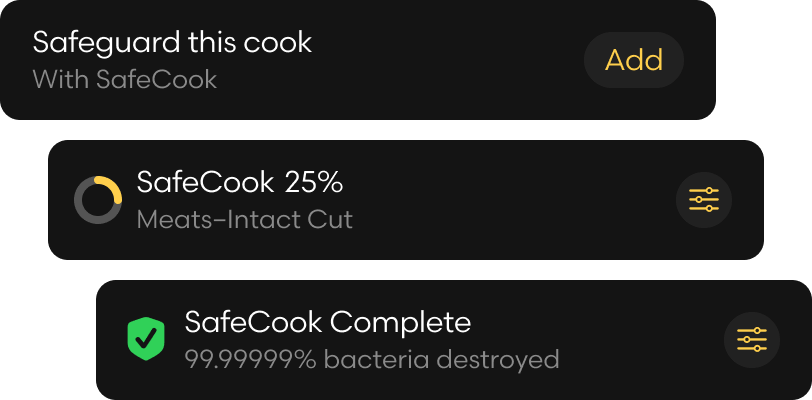Click the 'With SafeCook' subtitle
This screenshot has width=812, height=400.
pyautogui.click(x=125, y=80)
